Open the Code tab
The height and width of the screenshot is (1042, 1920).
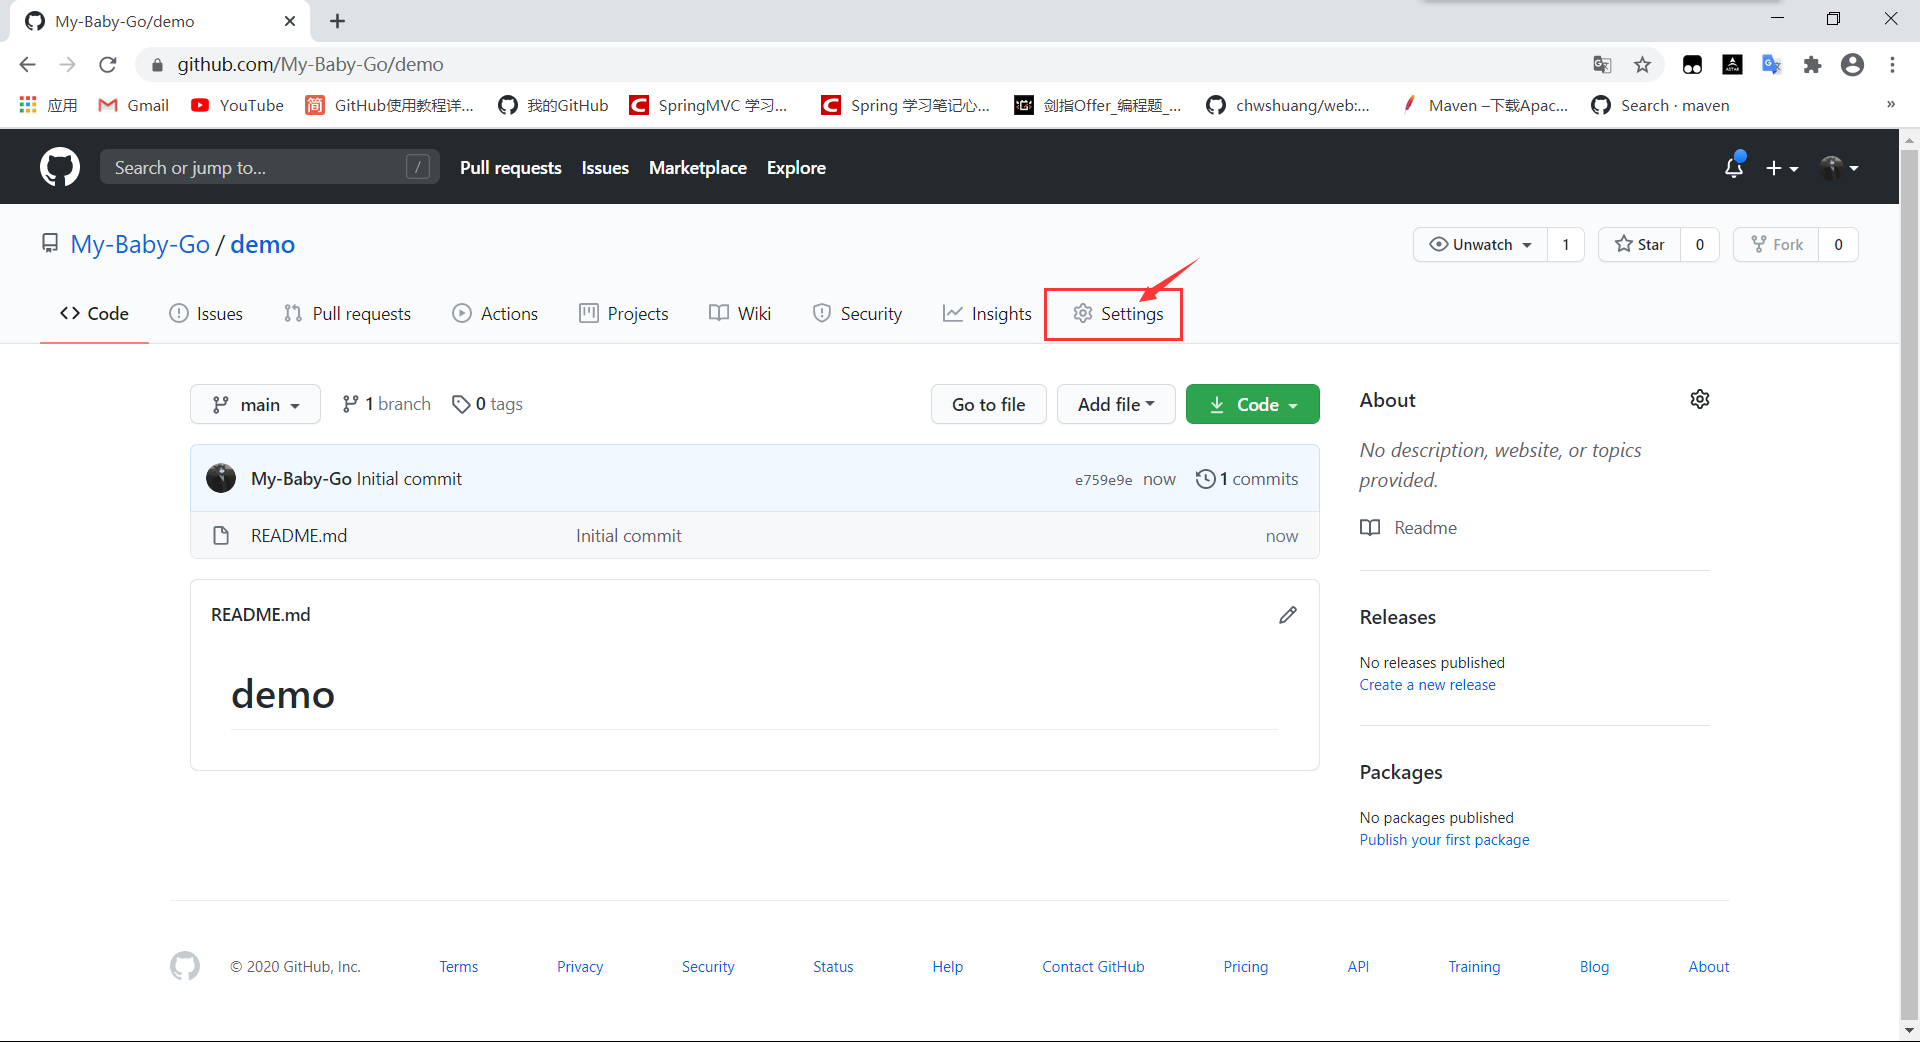94,314
